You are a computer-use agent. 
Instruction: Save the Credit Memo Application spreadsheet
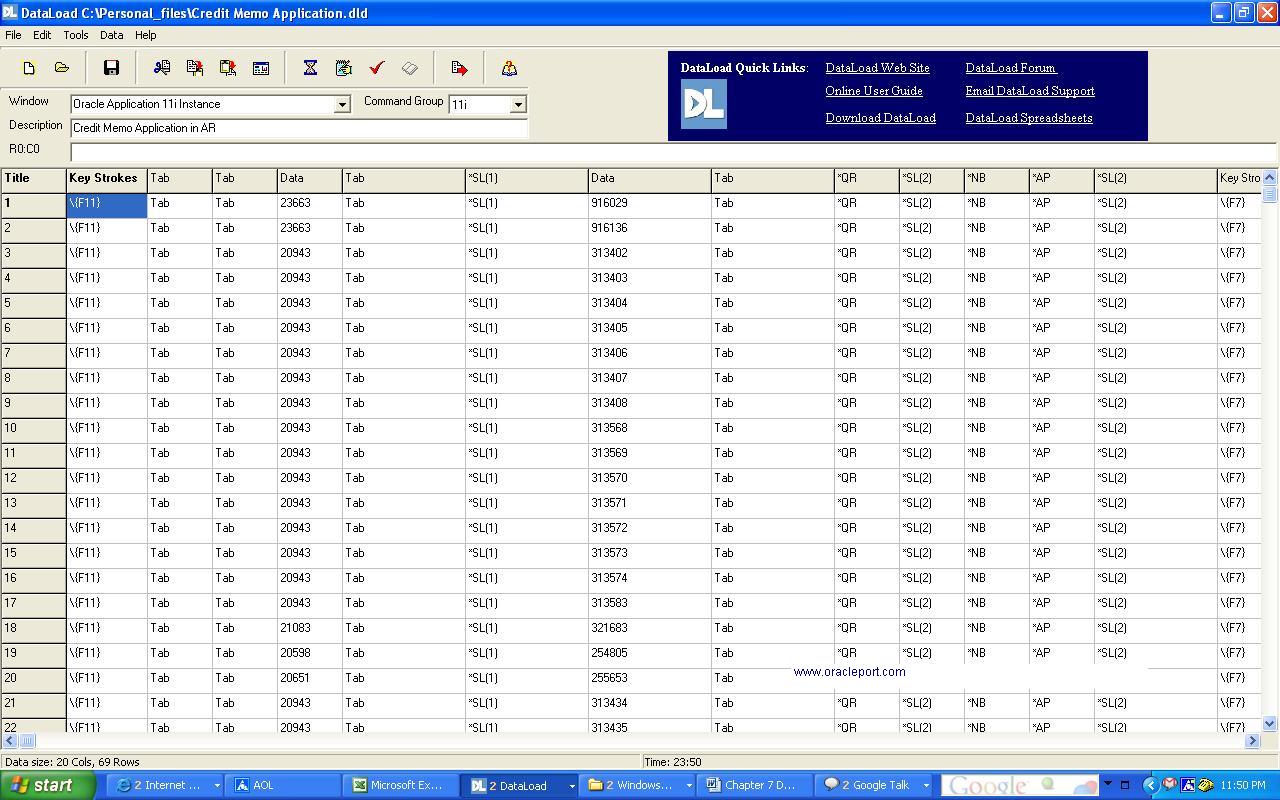click(x=112, y=67)
